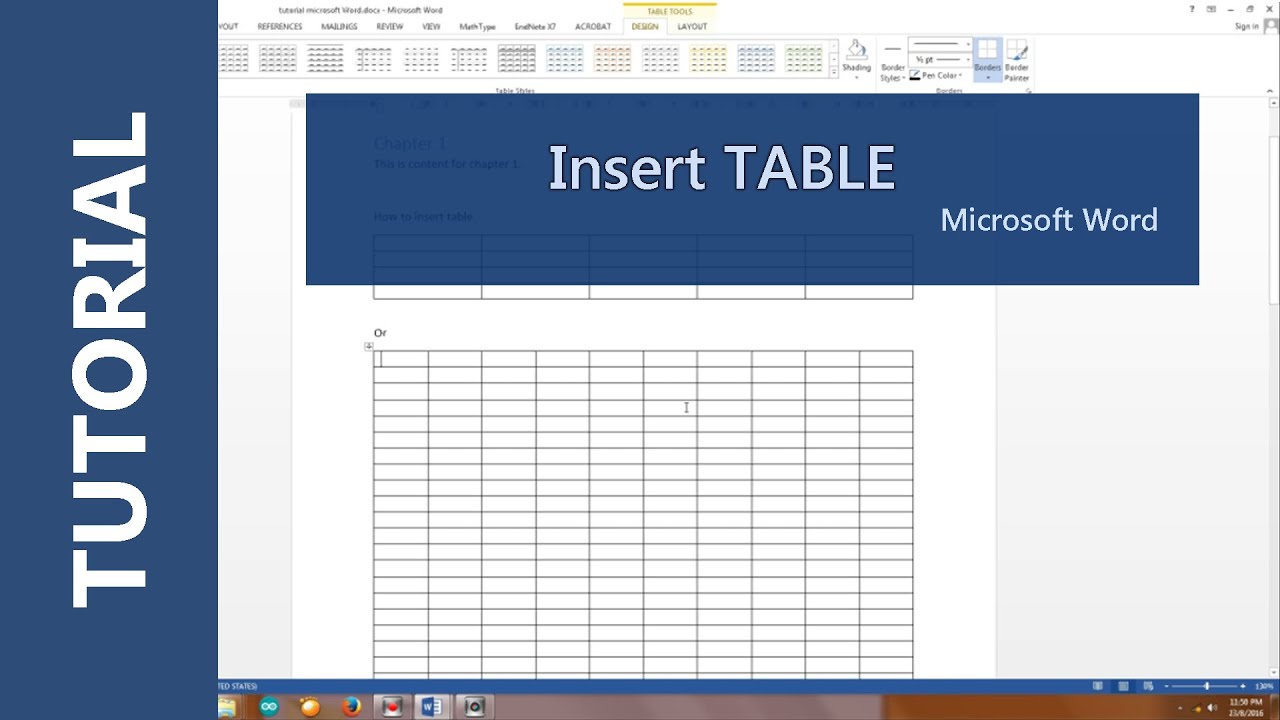Open Ribbon Display Options

point(1211,9)
